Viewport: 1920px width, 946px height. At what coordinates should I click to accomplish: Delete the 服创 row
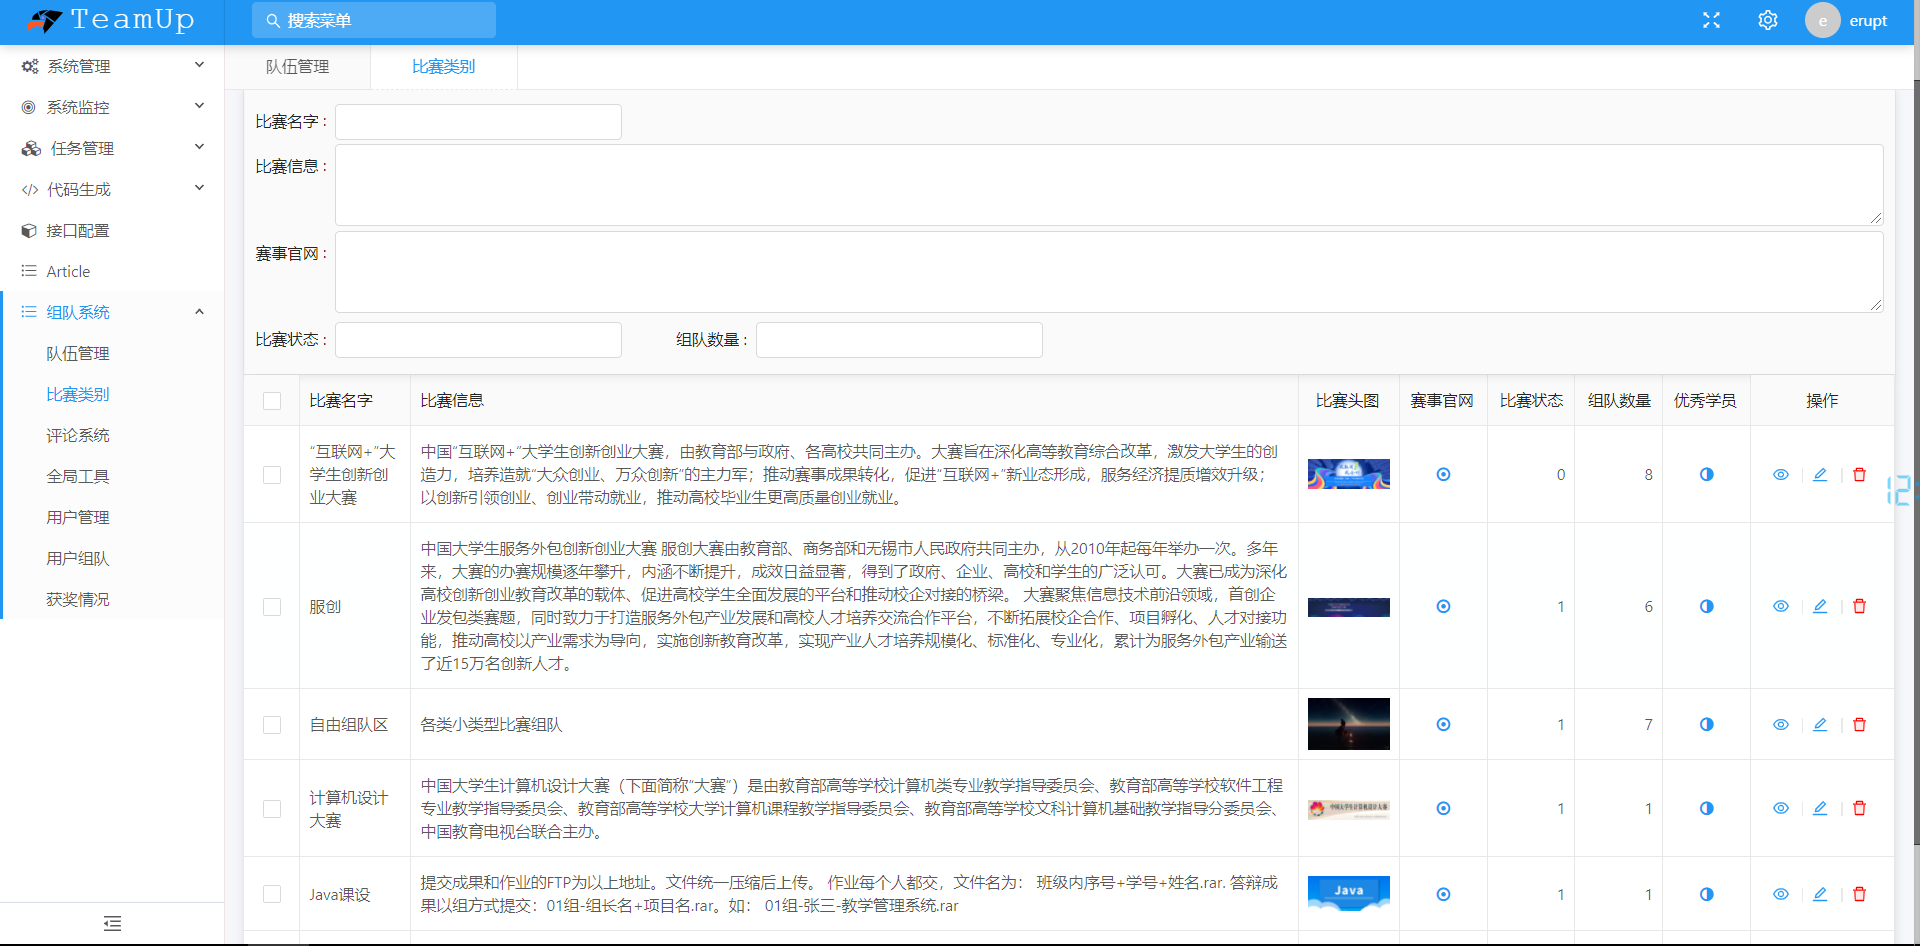point(1859,606)
